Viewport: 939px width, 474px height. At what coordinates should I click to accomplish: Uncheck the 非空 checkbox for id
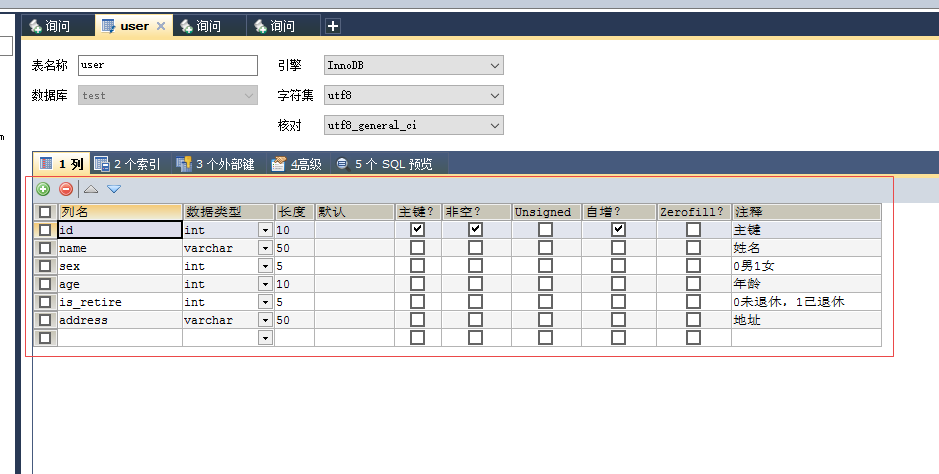(475, 229)
